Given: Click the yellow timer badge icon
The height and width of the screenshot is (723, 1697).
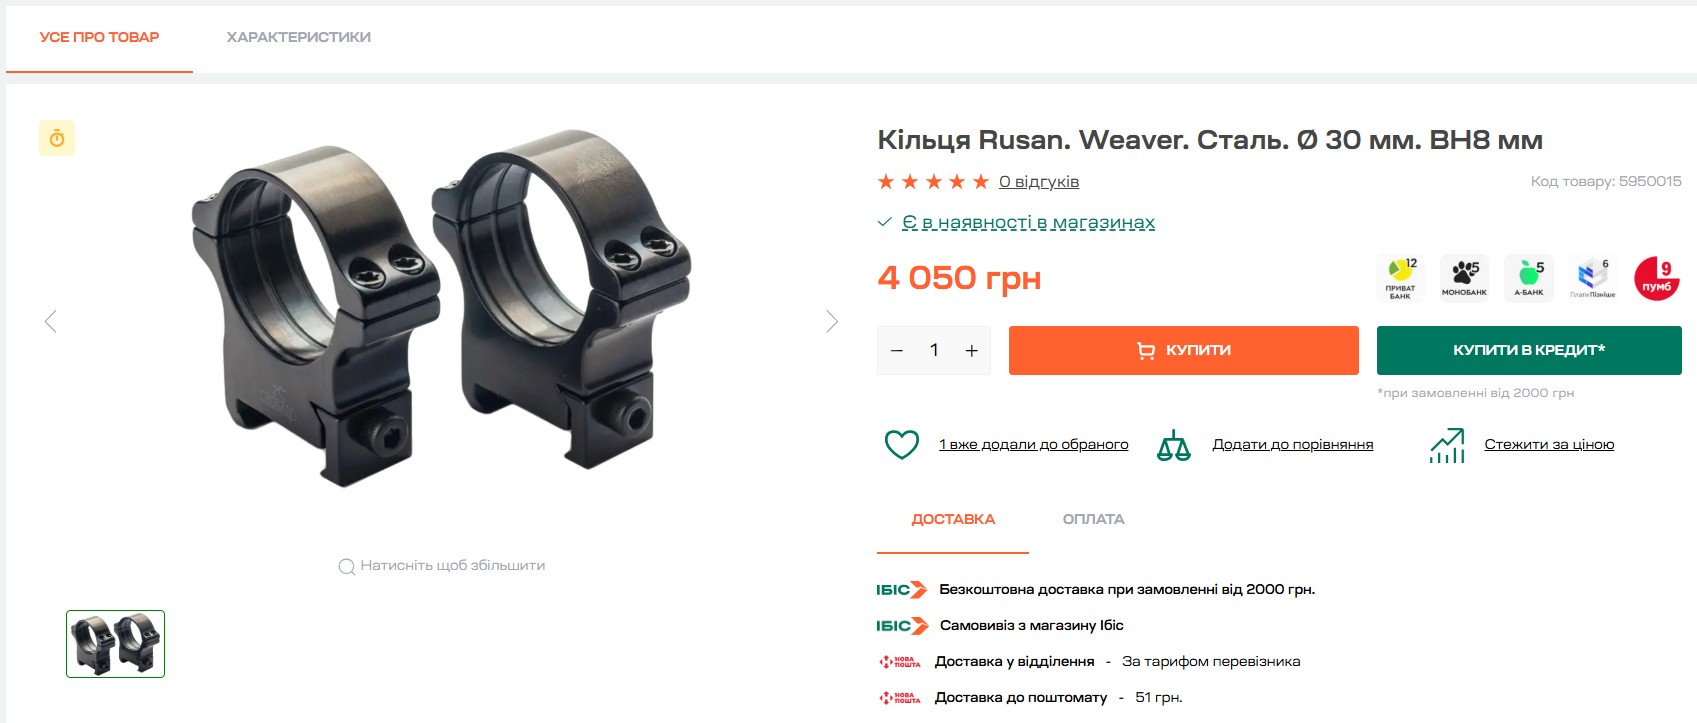Looking at the screenshot, I should coord(57,138).
